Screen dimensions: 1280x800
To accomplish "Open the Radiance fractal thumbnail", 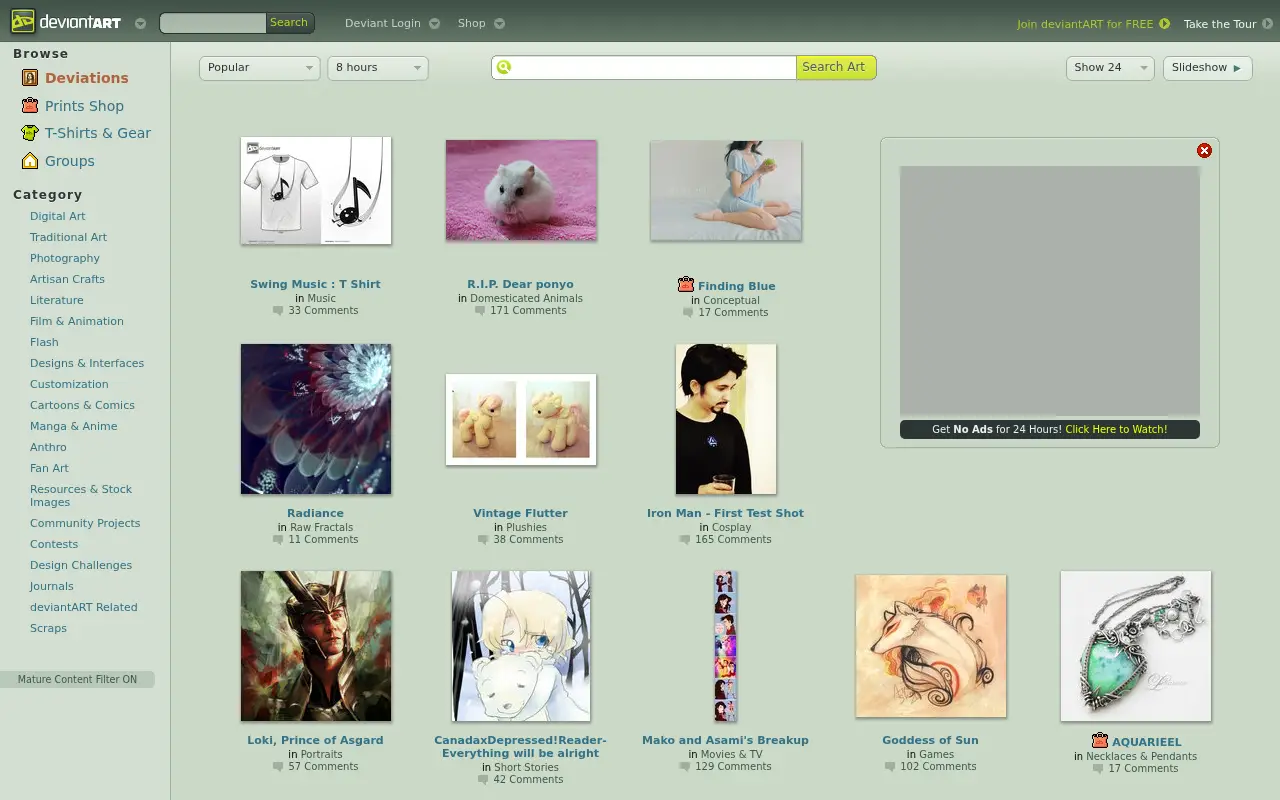I will (x=316, y=419).
